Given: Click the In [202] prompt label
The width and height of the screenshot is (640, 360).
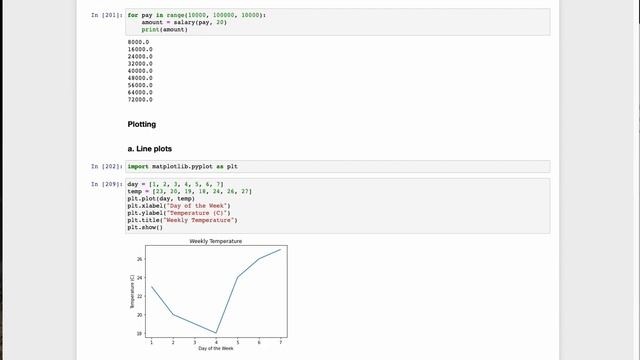Looking at the screenshot, I should pyautogui.click(x=107, y=167).
